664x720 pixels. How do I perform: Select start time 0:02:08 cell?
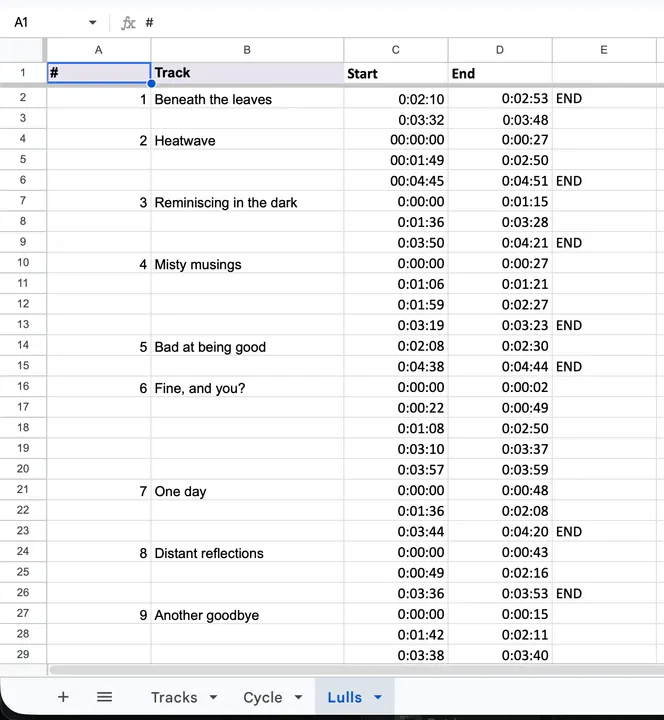396,346
